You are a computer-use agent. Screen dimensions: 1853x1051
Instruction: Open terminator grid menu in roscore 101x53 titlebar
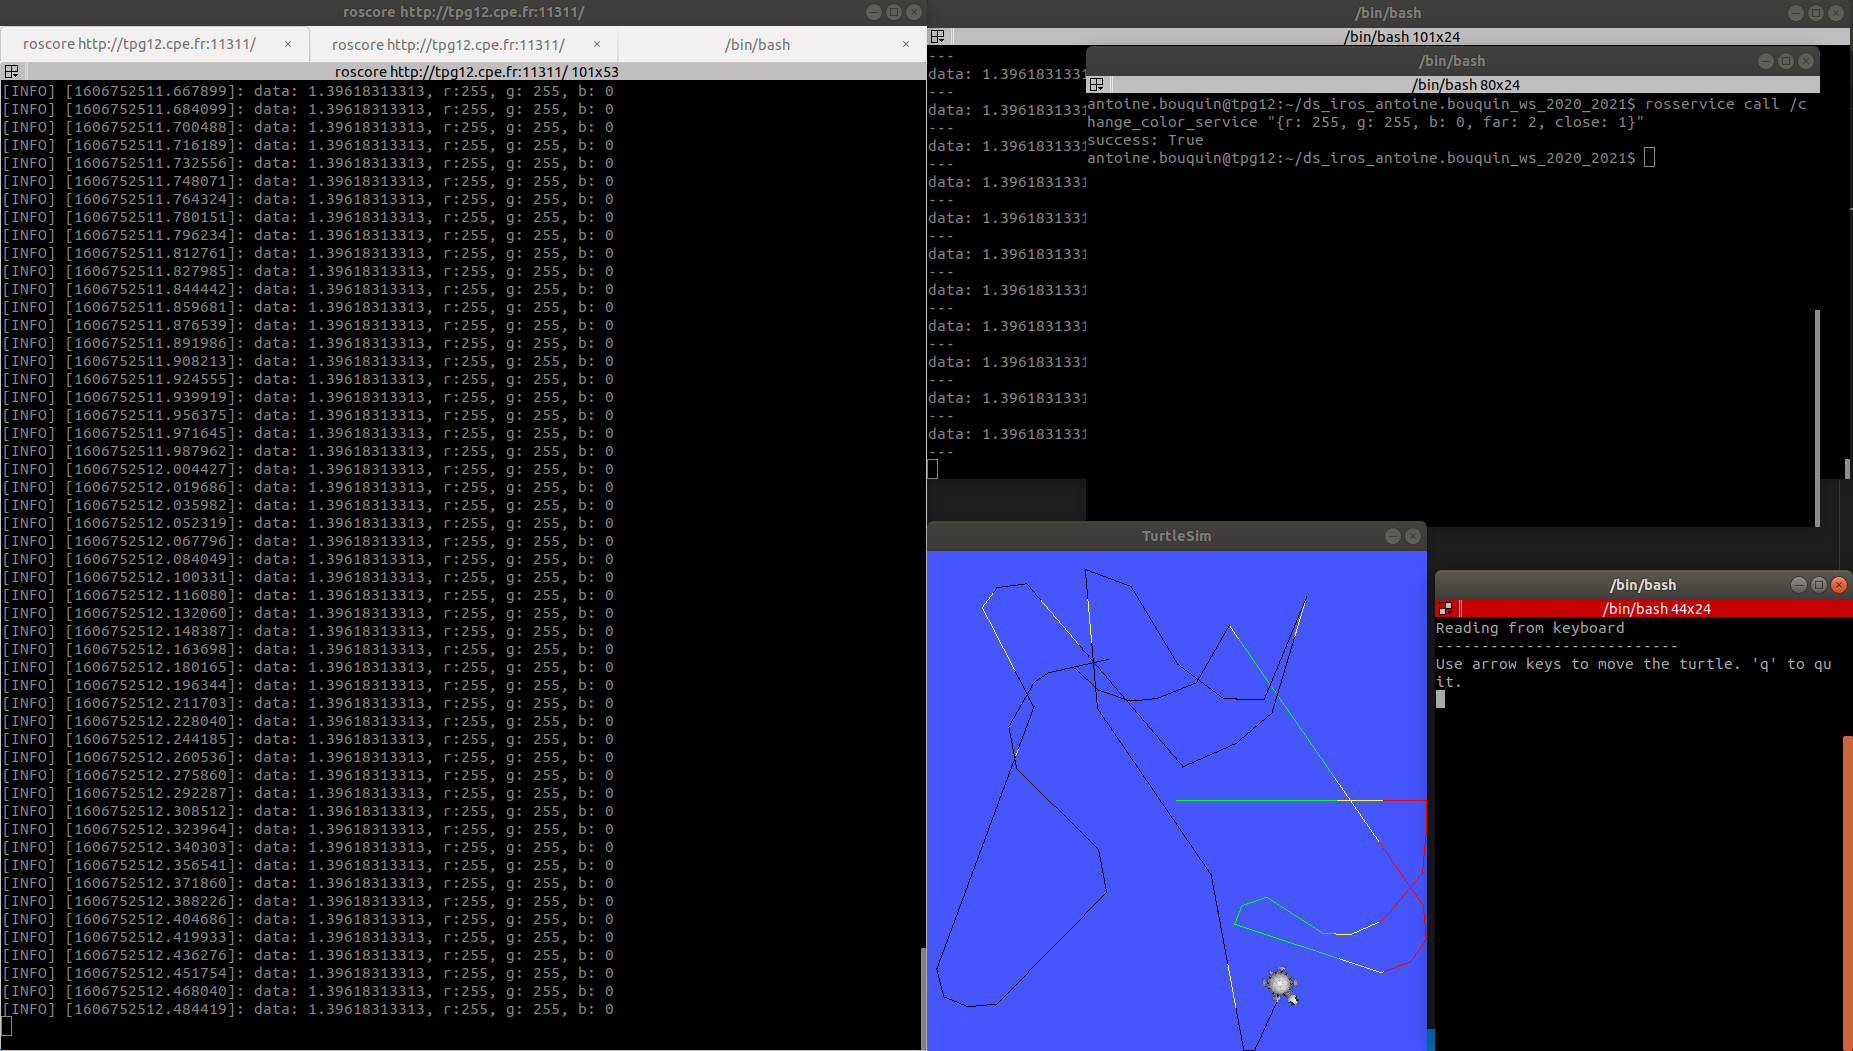click(11, 71)
